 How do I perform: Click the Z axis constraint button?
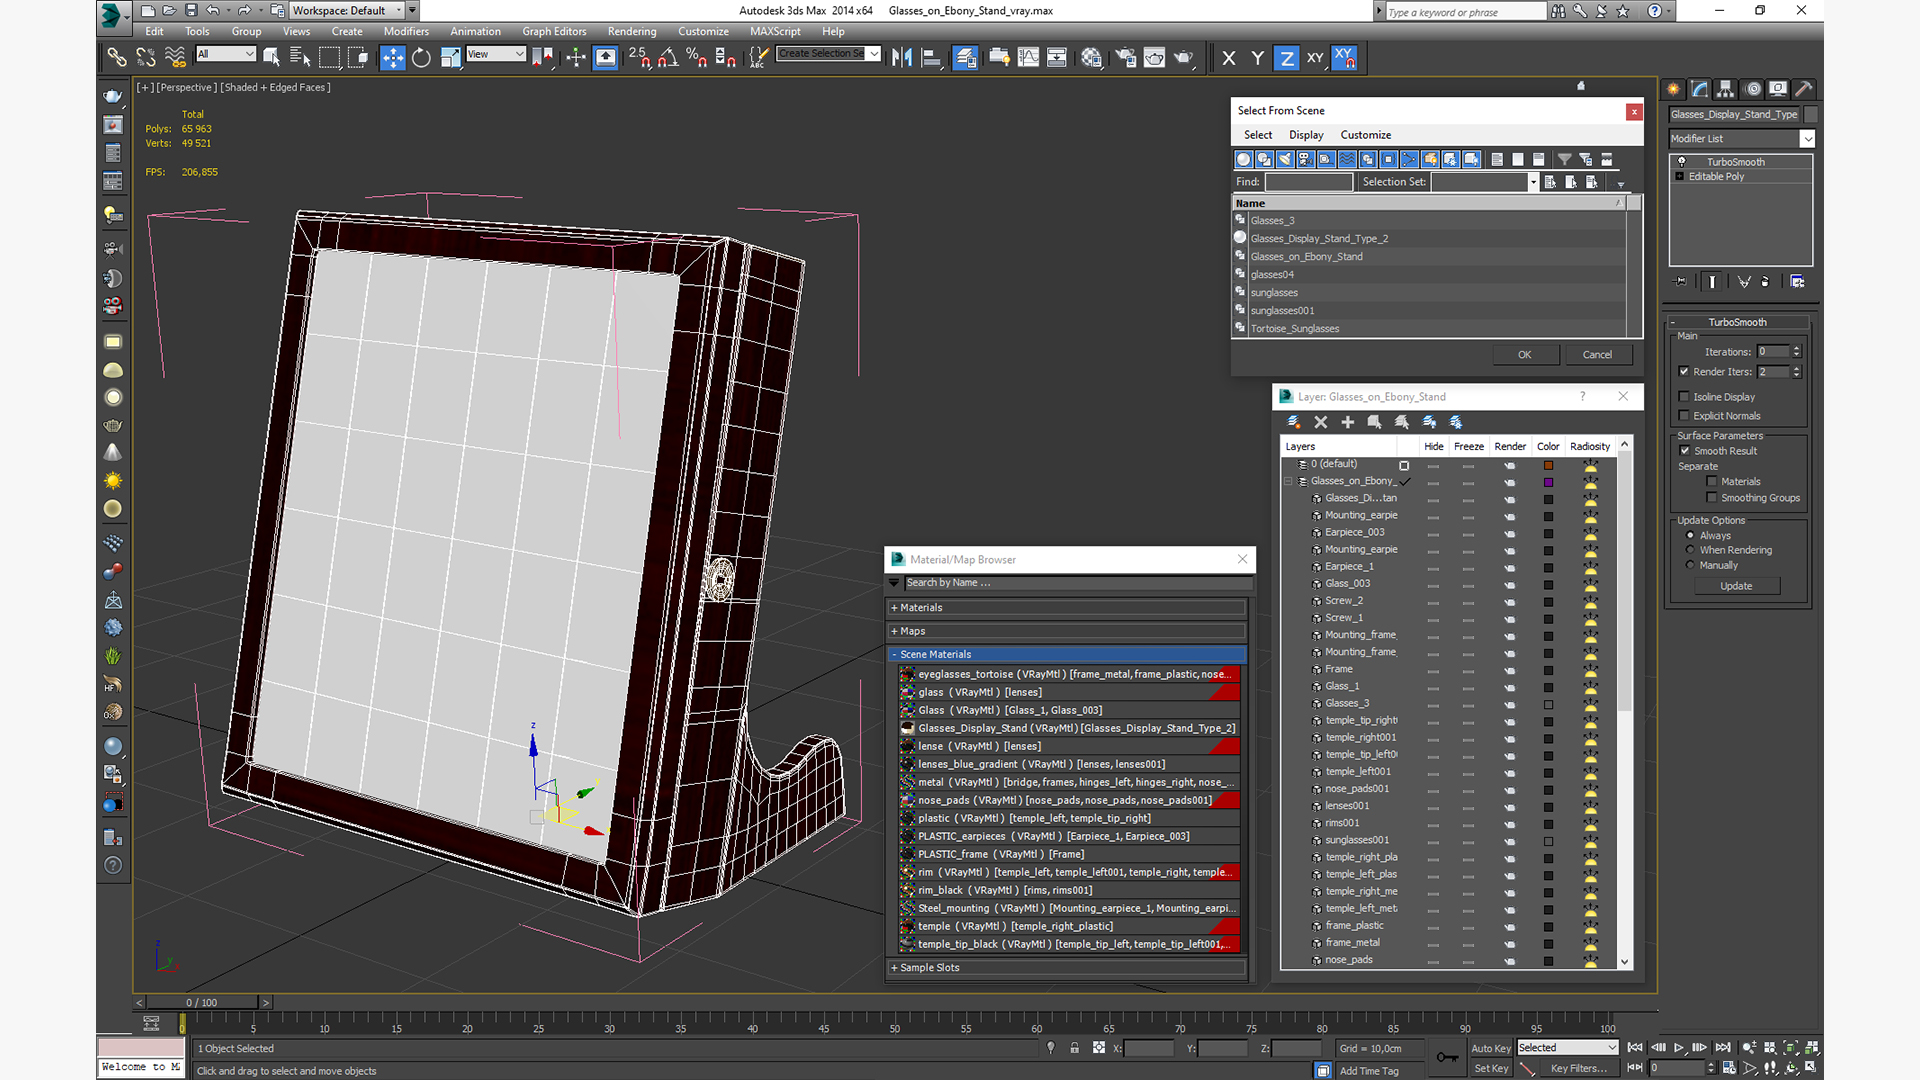(x=1286, y=58)
